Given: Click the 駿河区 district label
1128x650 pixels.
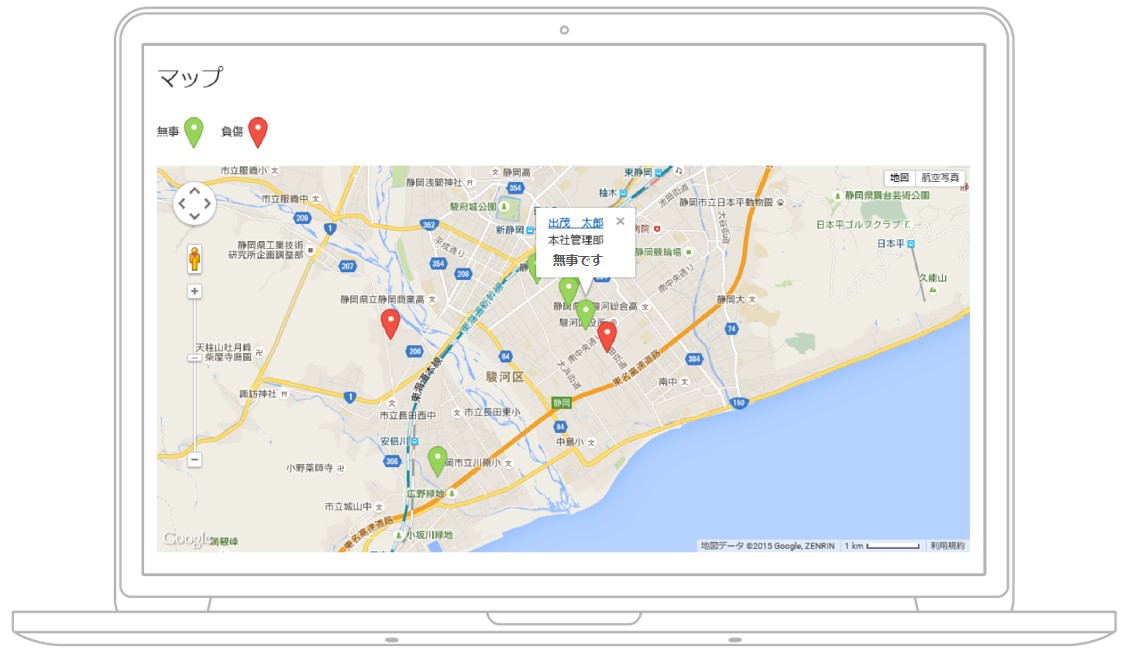Looking at the screenshot, I should (504, 377).
